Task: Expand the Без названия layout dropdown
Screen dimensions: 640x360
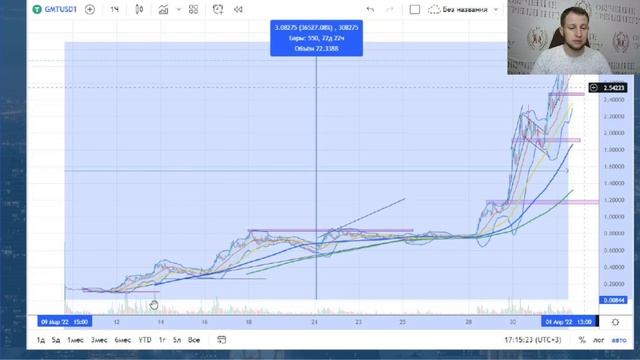Action: click(x=496, y=9)
